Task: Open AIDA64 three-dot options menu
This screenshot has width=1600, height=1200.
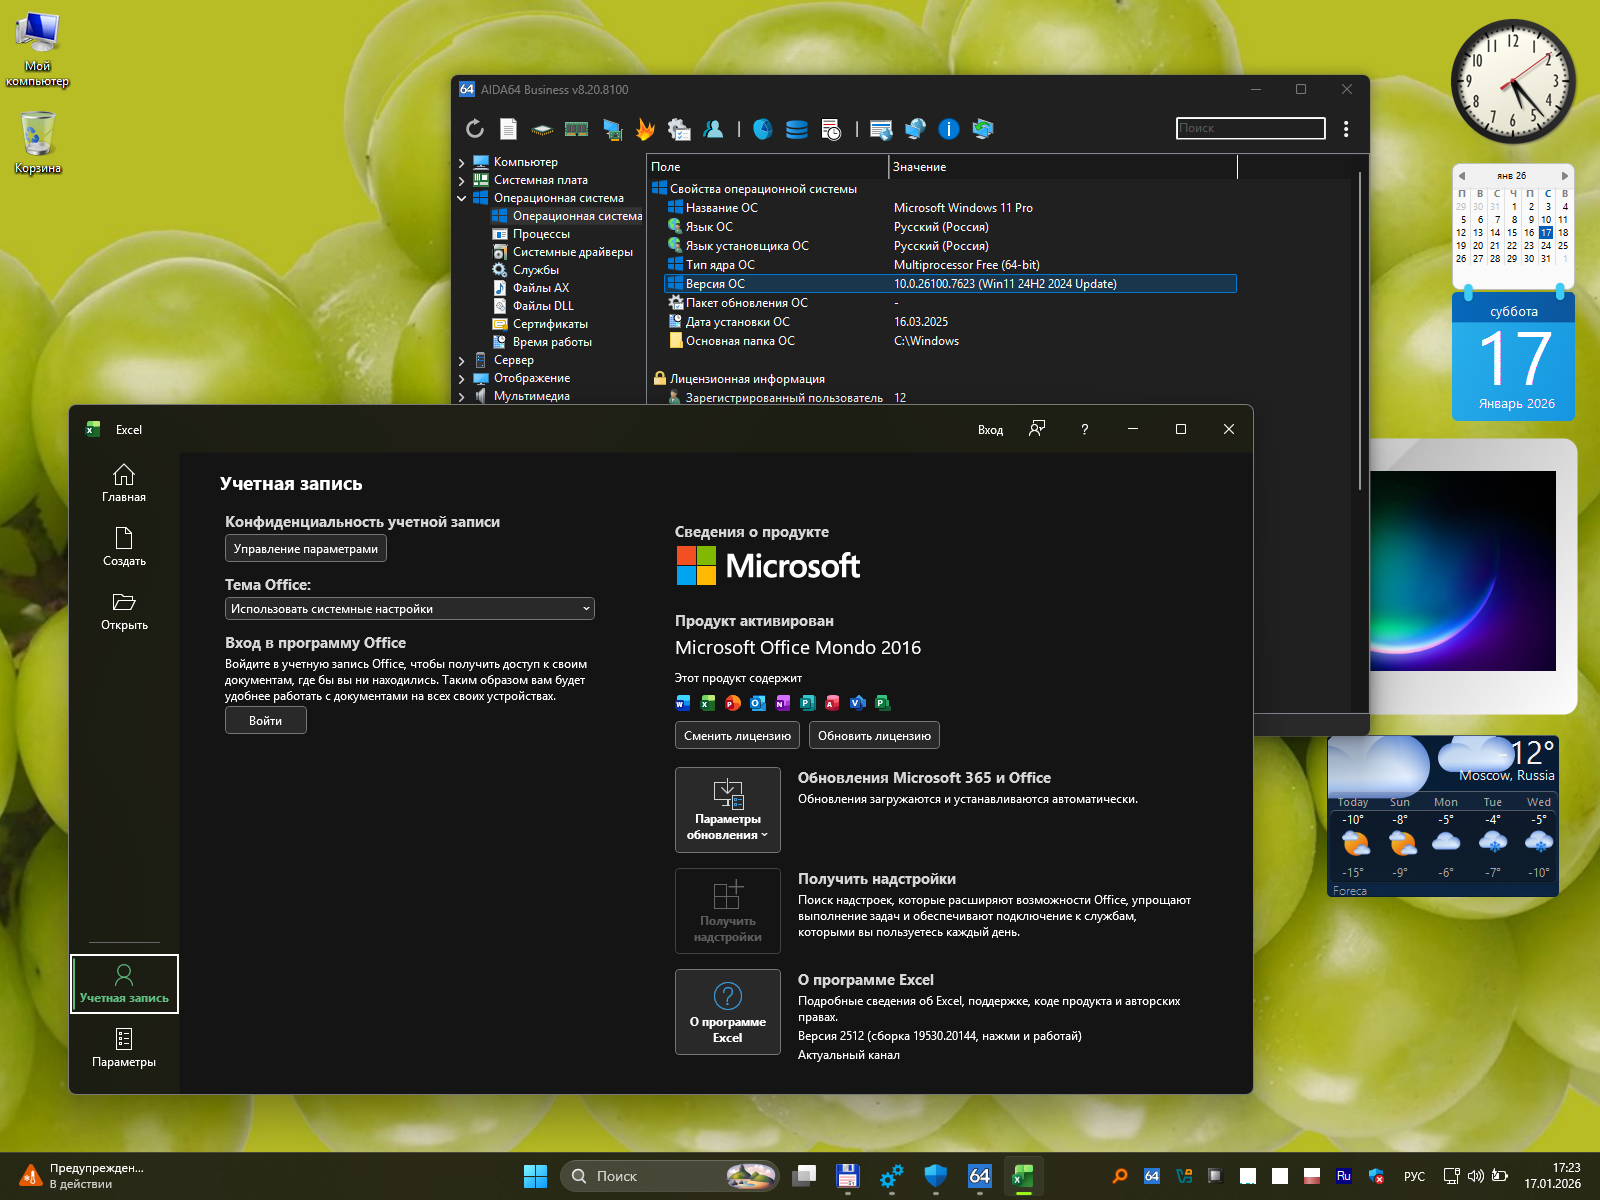Action: tap(1346, 129)
